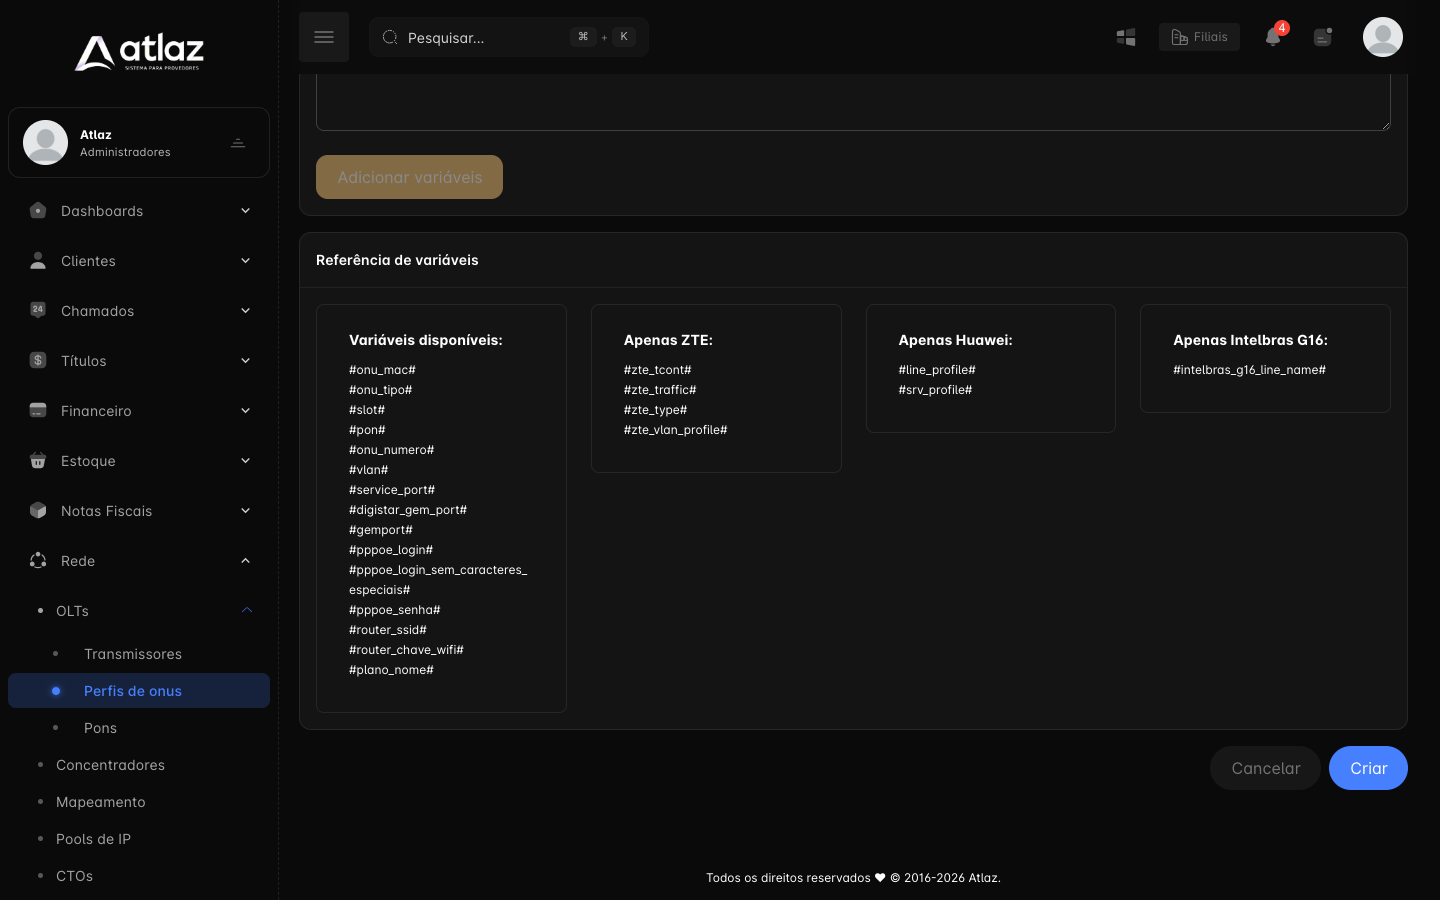
Task: Click the Cancelar button
Action: click(1266, 768)
